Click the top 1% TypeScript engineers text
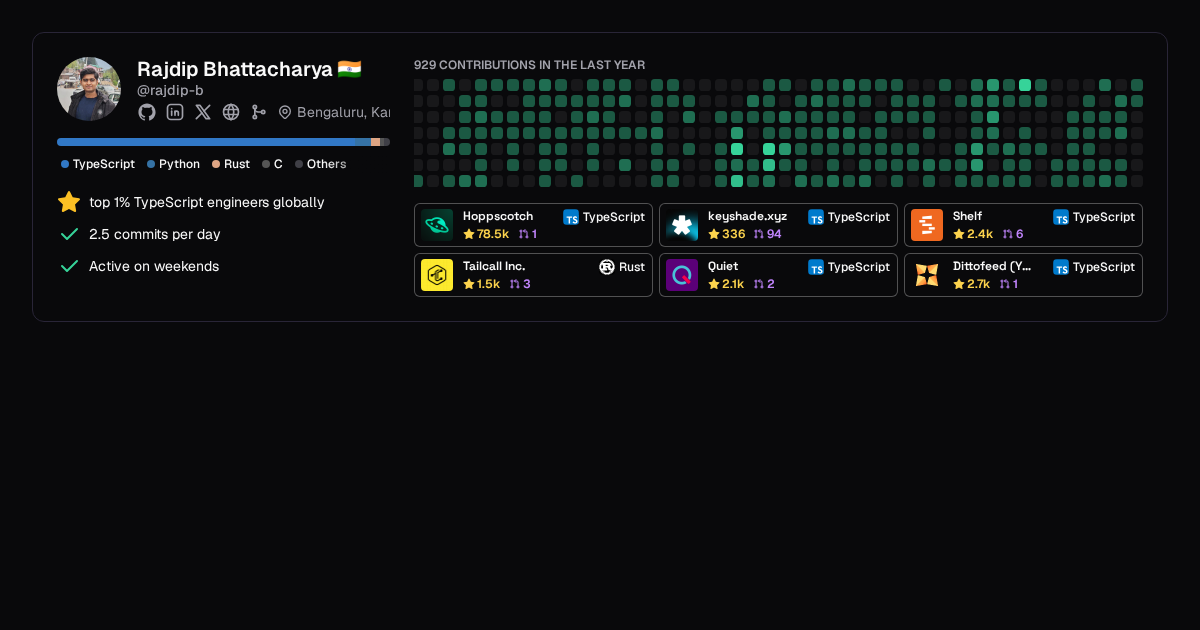 click(207, 202)
